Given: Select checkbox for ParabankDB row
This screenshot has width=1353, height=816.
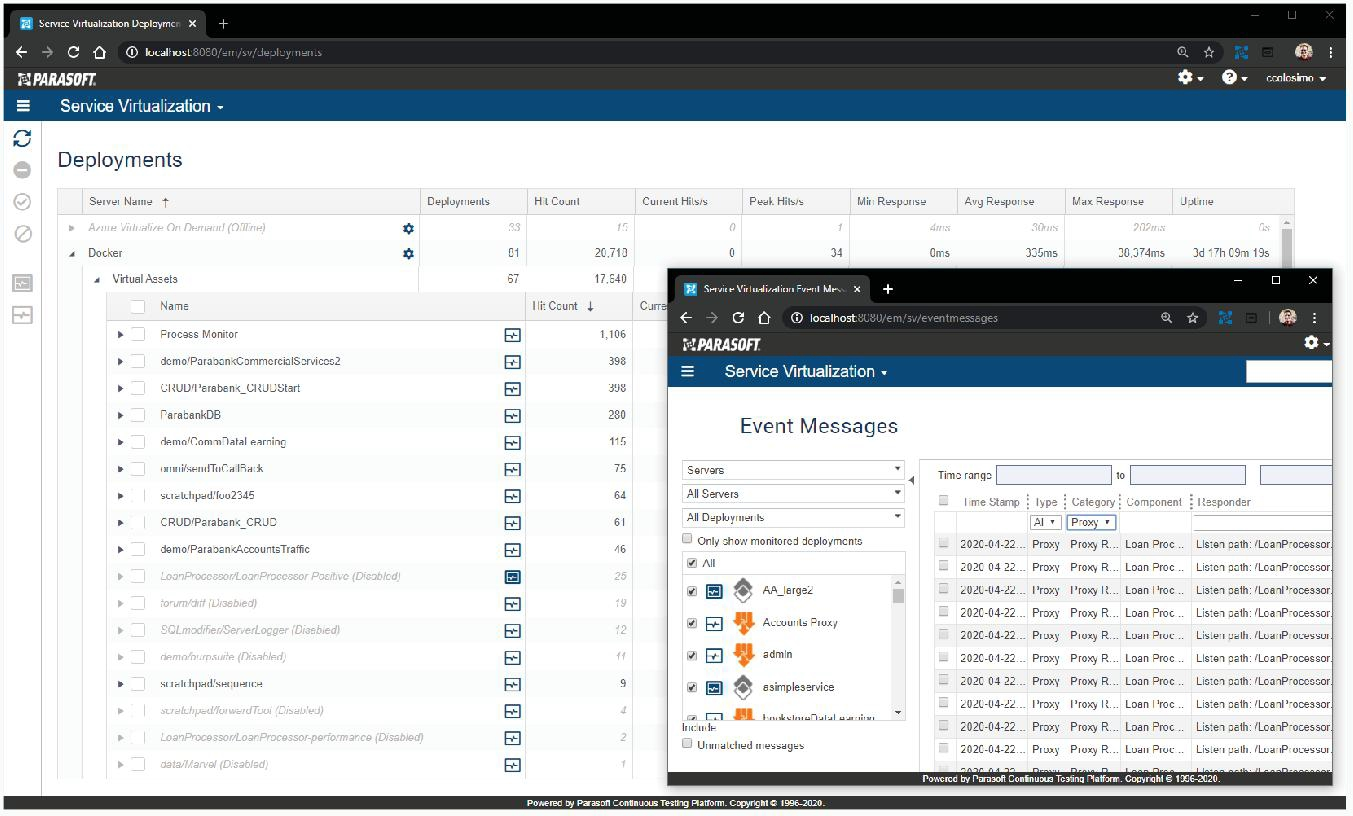Looking at the screenshot, I should click(138, 415).
